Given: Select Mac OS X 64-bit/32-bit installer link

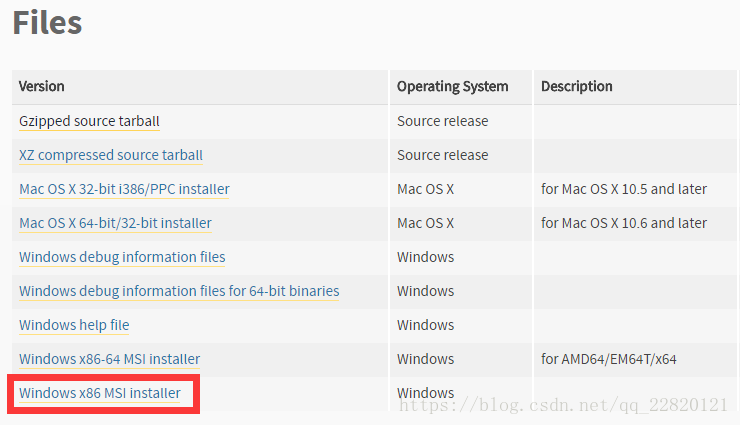Looking at the screenshot, I should [115, 223].
